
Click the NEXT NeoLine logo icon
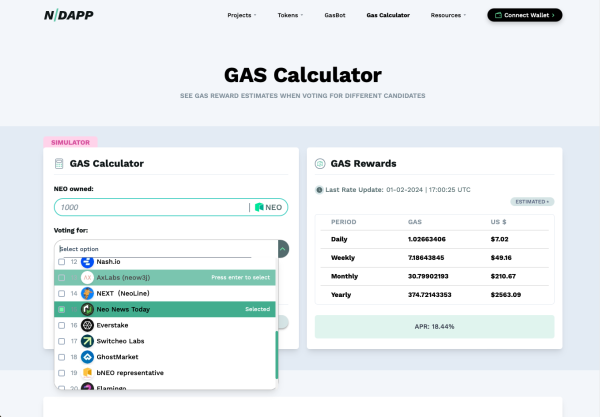point(87,293)
